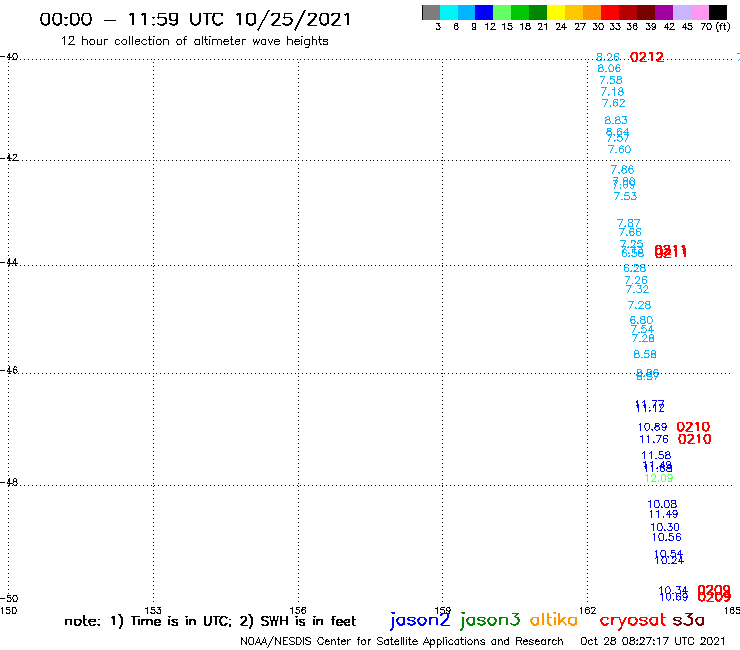
Task: Click the wave height value 11.49
Action: tap(663, 514)
